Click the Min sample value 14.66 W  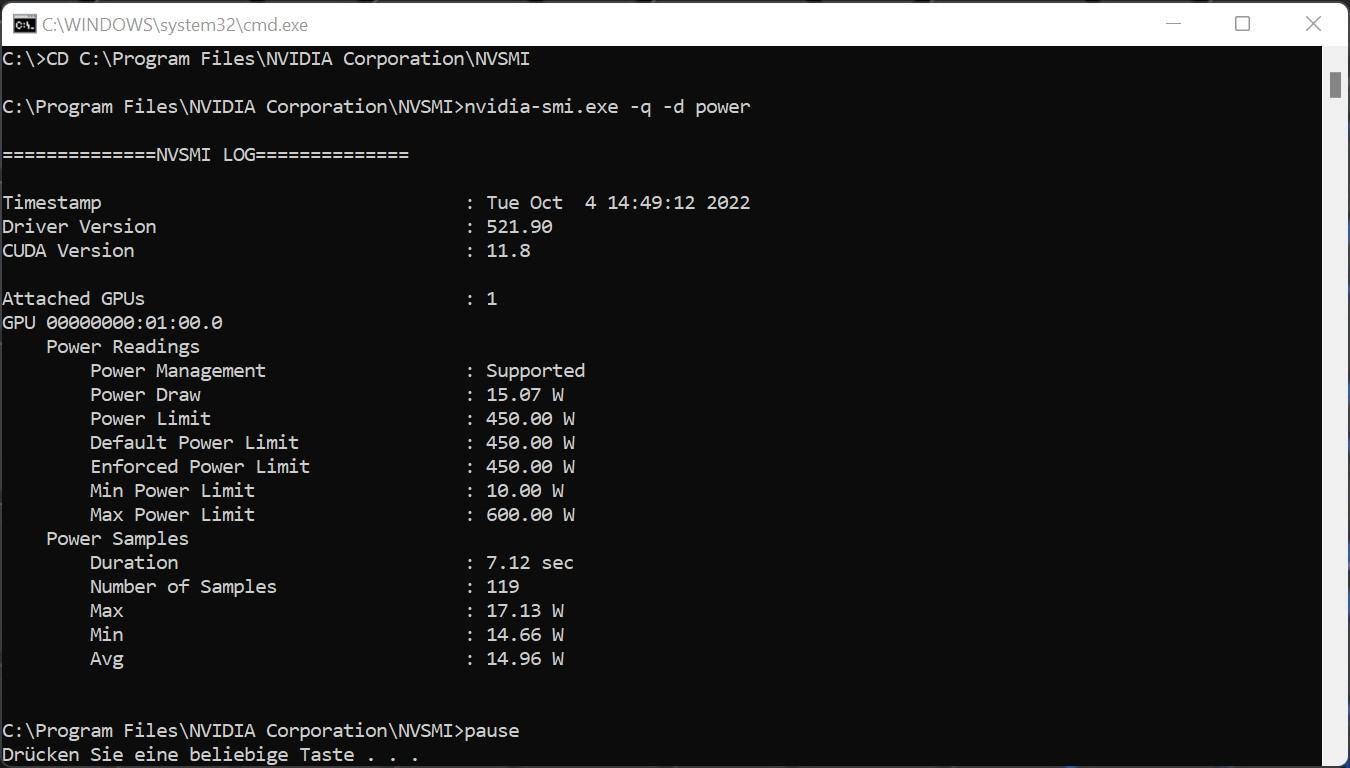525,635
